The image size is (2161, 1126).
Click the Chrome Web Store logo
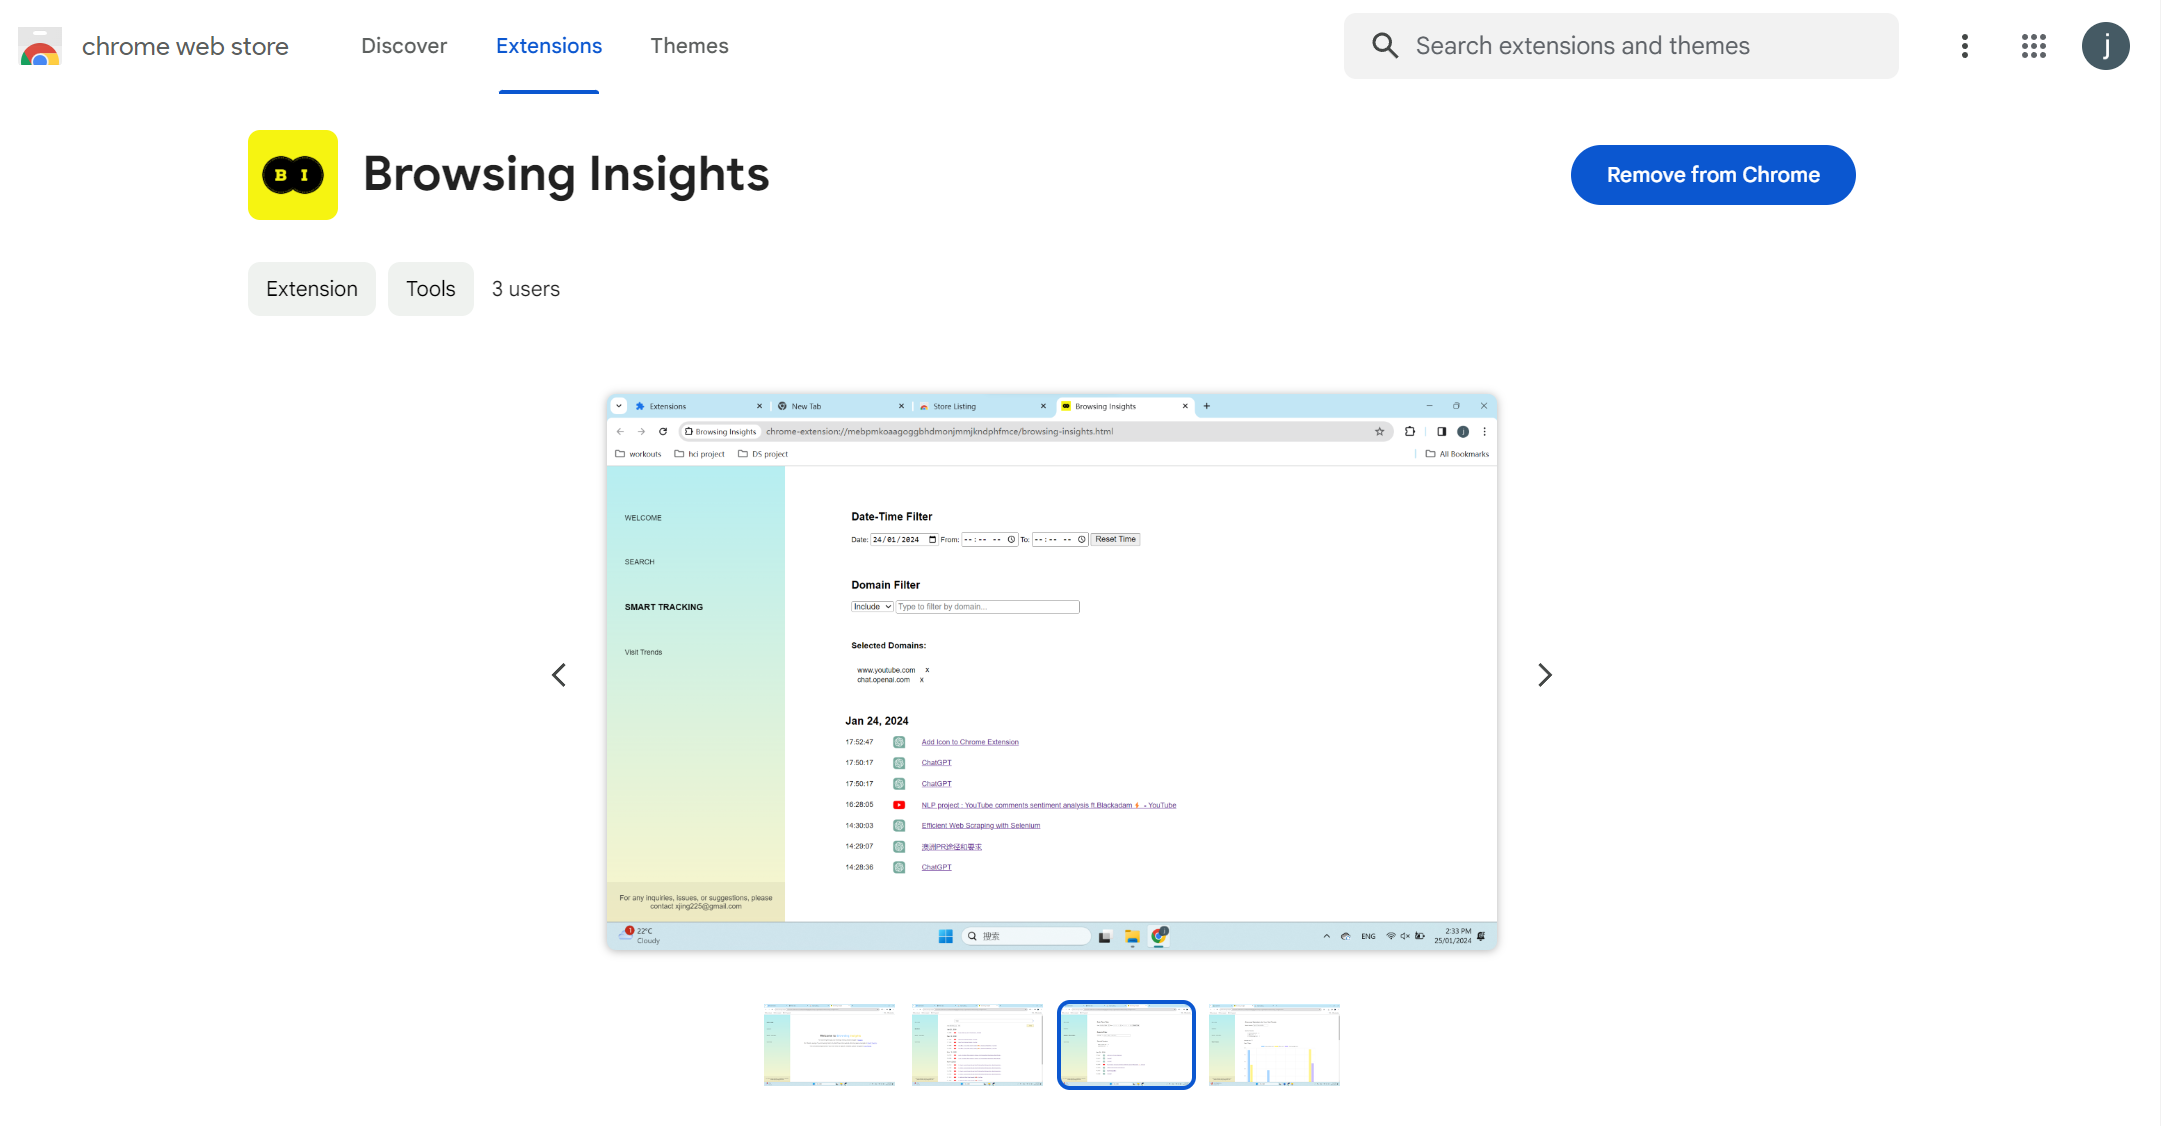39,46
